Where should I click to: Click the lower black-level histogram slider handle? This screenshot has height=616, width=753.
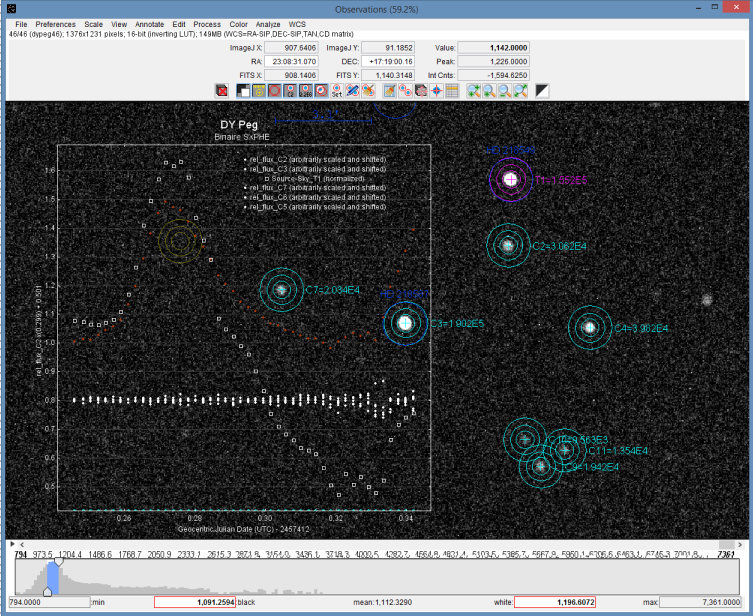click(x=48, y=592)
